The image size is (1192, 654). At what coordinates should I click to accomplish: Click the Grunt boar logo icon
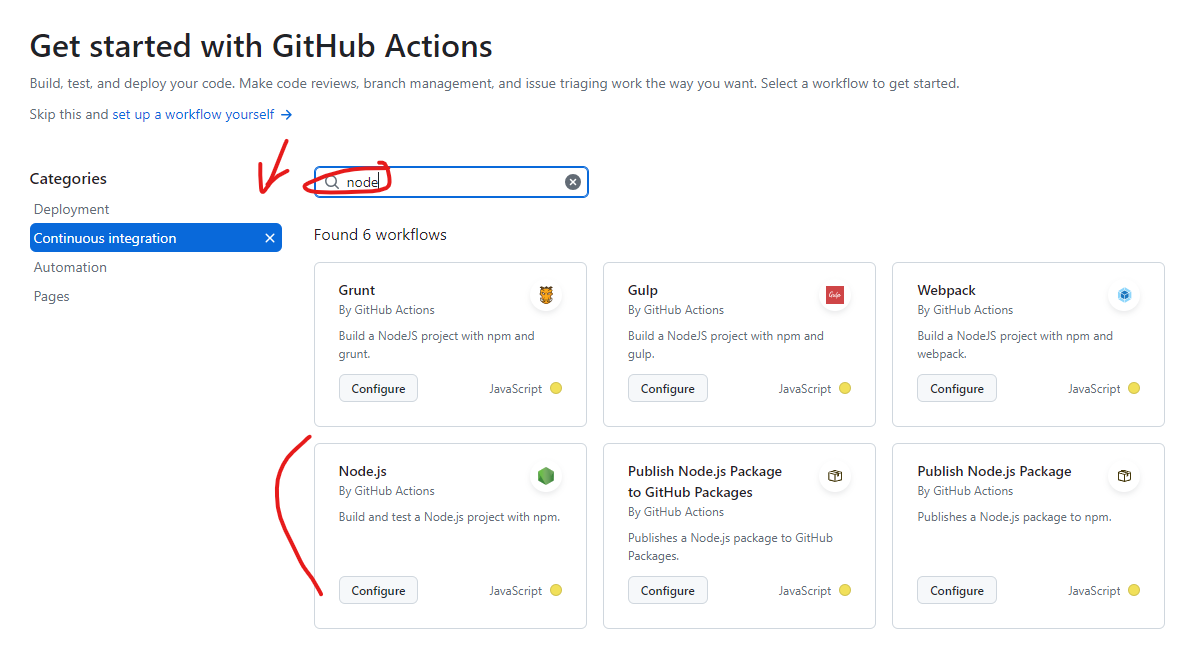pos(546,295)
